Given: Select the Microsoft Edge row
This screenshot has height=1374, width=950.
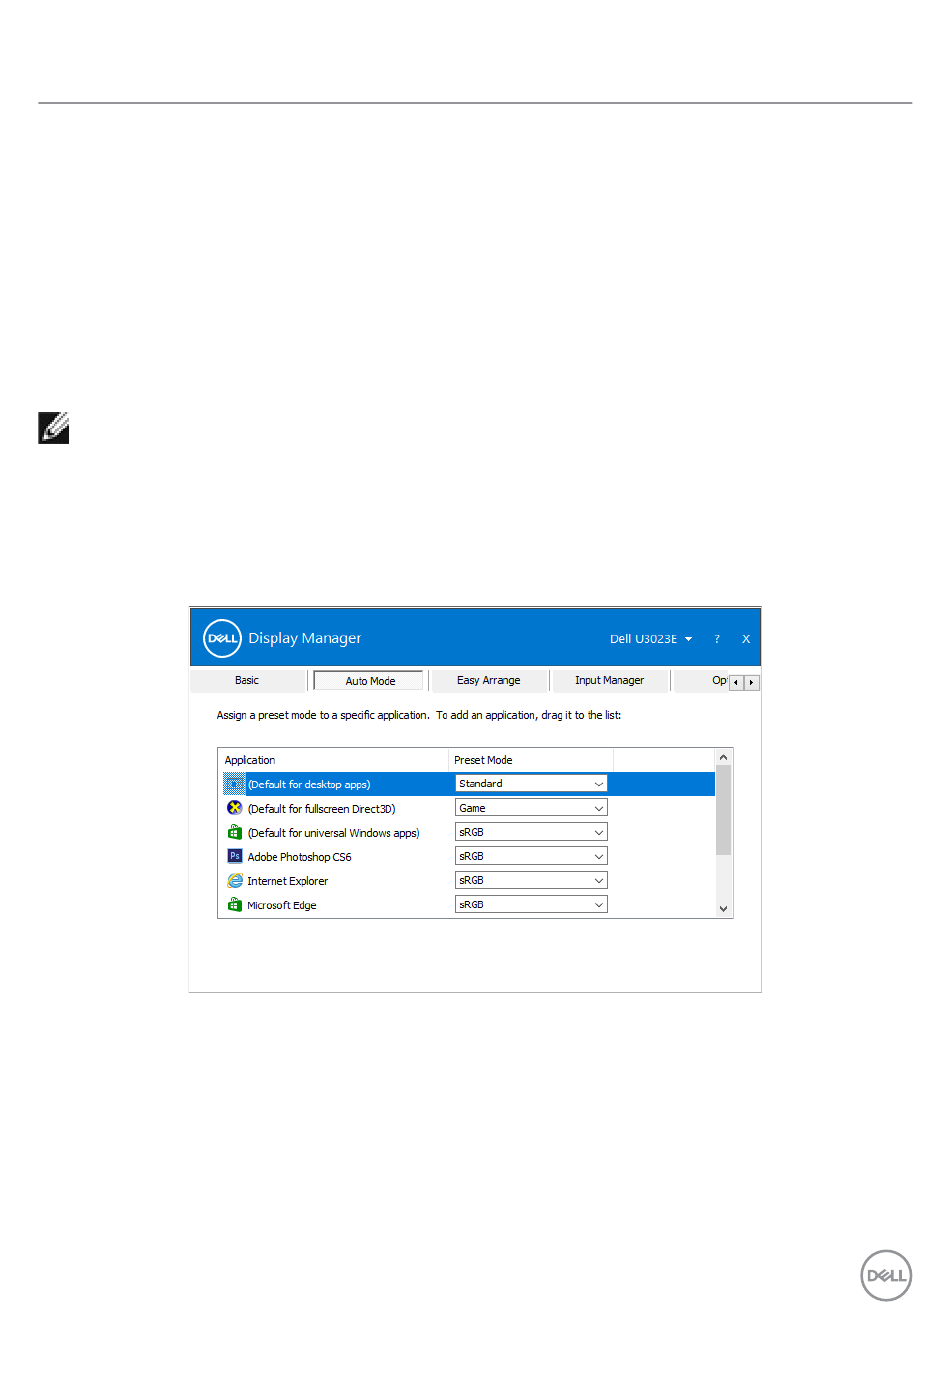Looking at the screenshot, I should (x=467, y=904).
